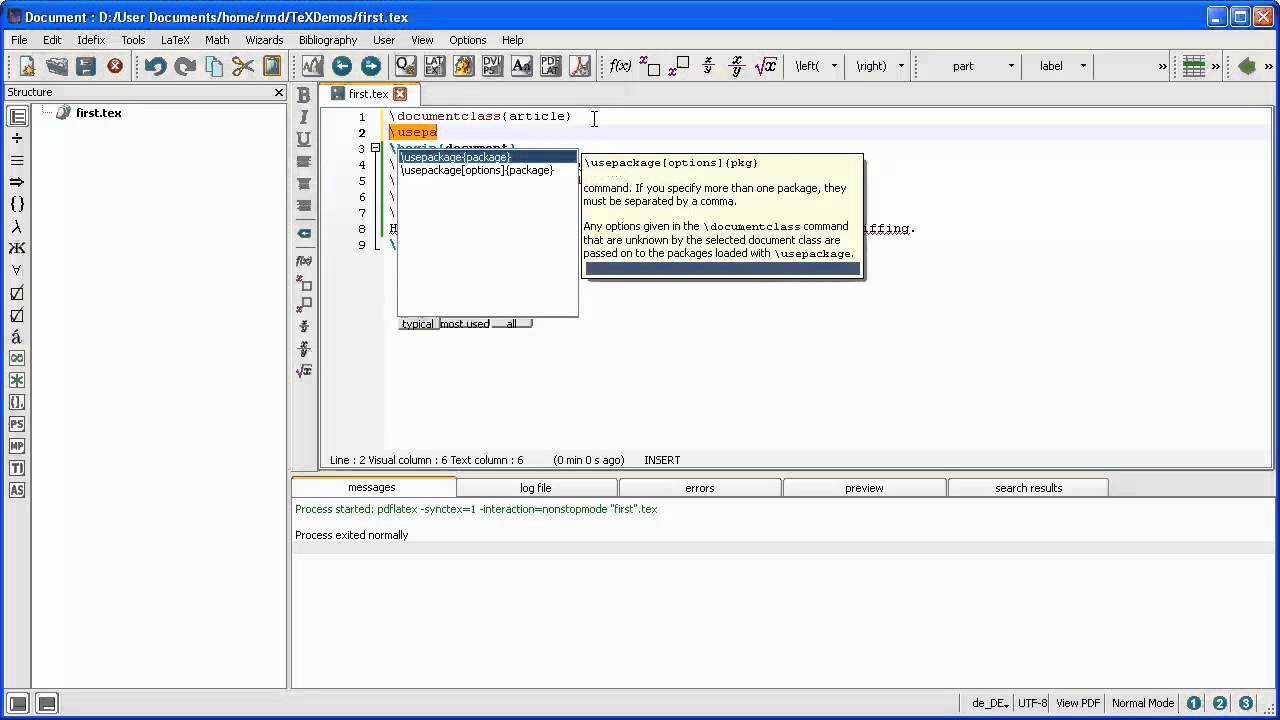Run Quick Build with the Q icon
Viewport: 1280px width, 720px height.
click(405, 66)
